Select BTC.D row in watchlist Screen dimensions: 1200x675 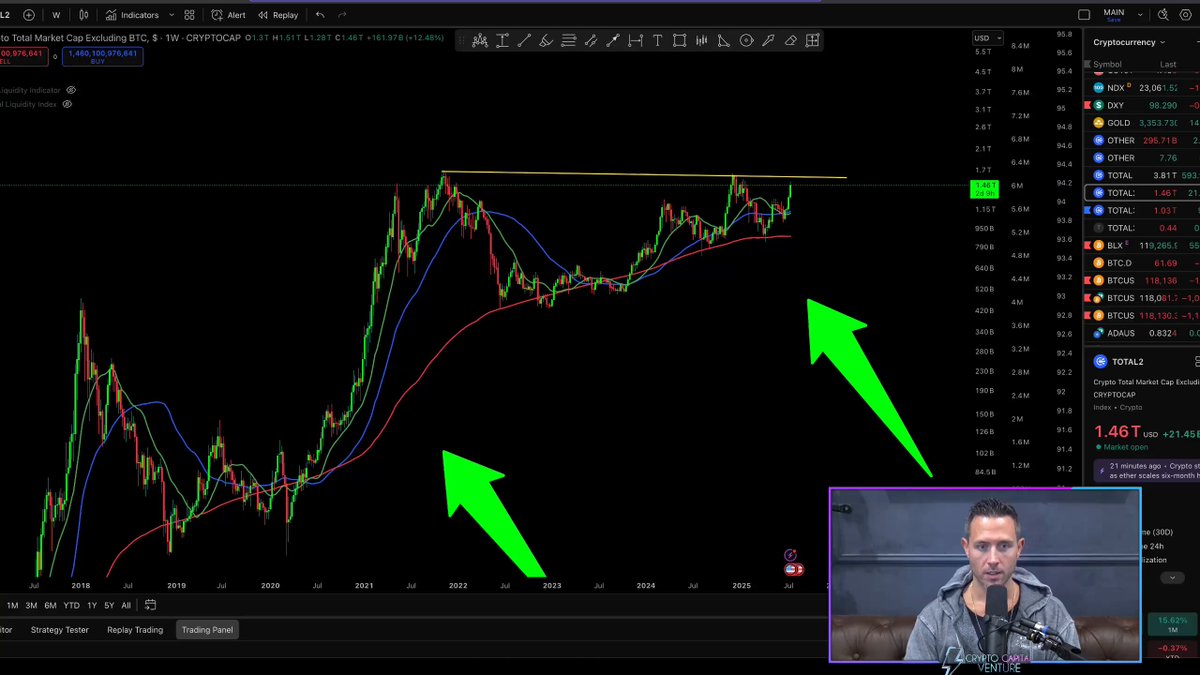coord(1142,263)
